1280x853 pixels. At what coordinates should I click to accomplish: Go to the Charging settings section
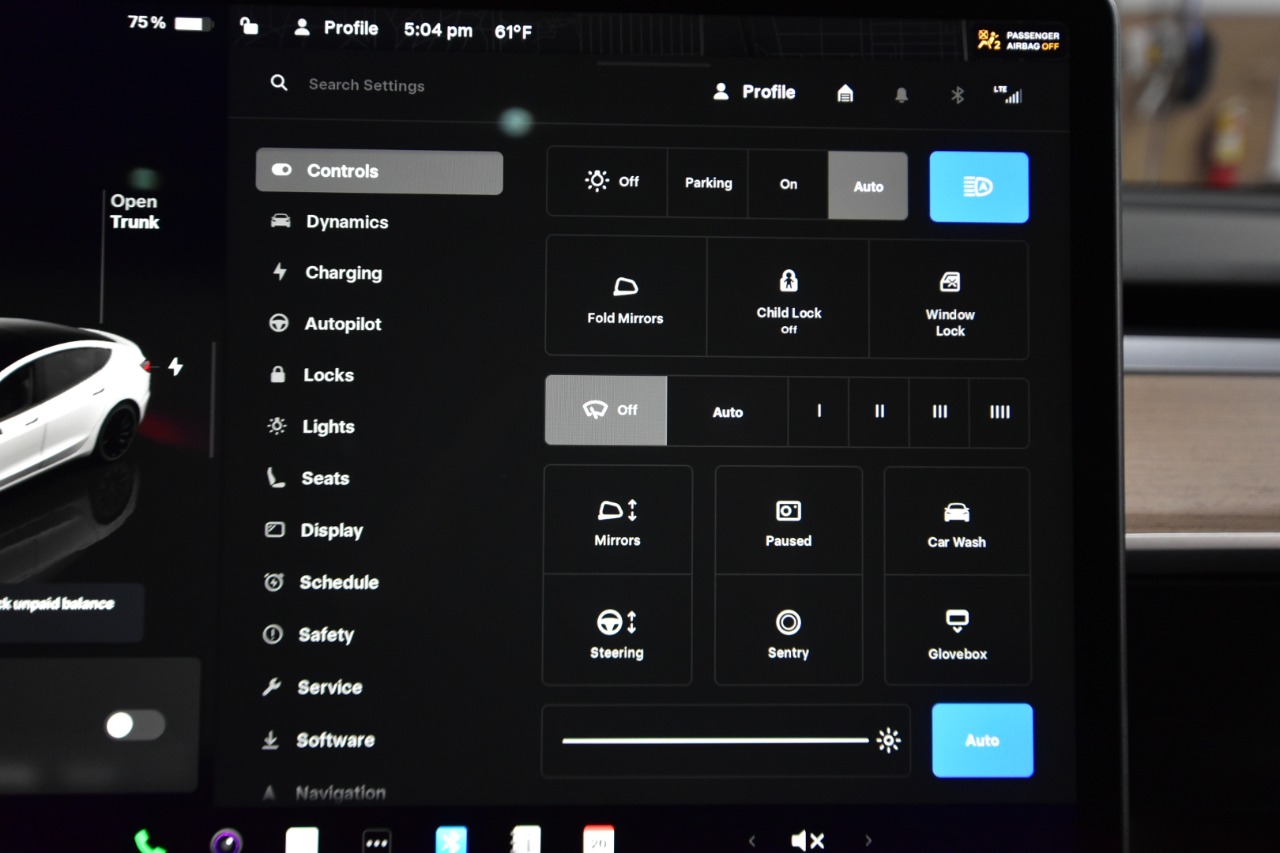pos(342,273)
